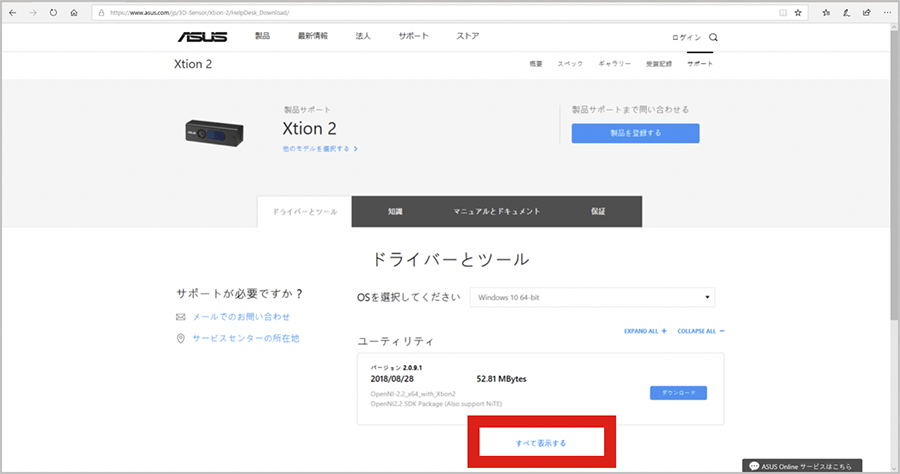
Task: Go to 概要 product section
Action: 536,64
